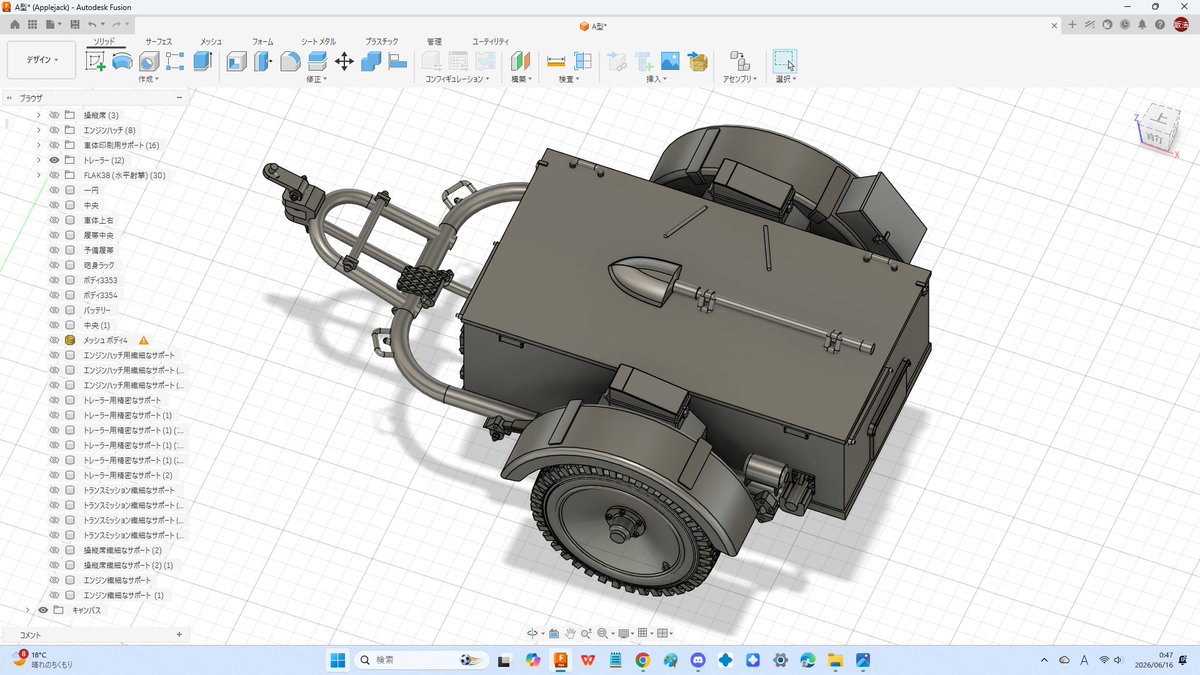Select the Hole tool in Create group
This screenshot has height=675, width=1200.
149,61
